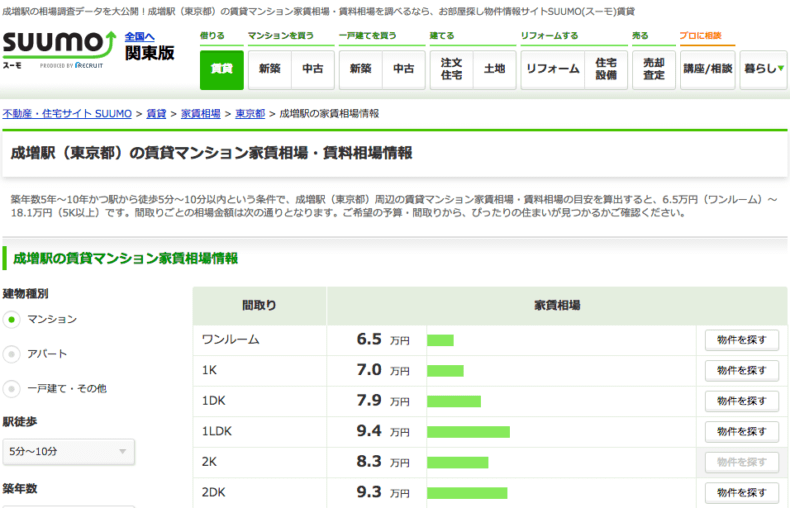This screenshot has width=790, height=508.
Task: Click 物件を探す for 1K row
Action: pyautogui.click(x=742, y=370)
